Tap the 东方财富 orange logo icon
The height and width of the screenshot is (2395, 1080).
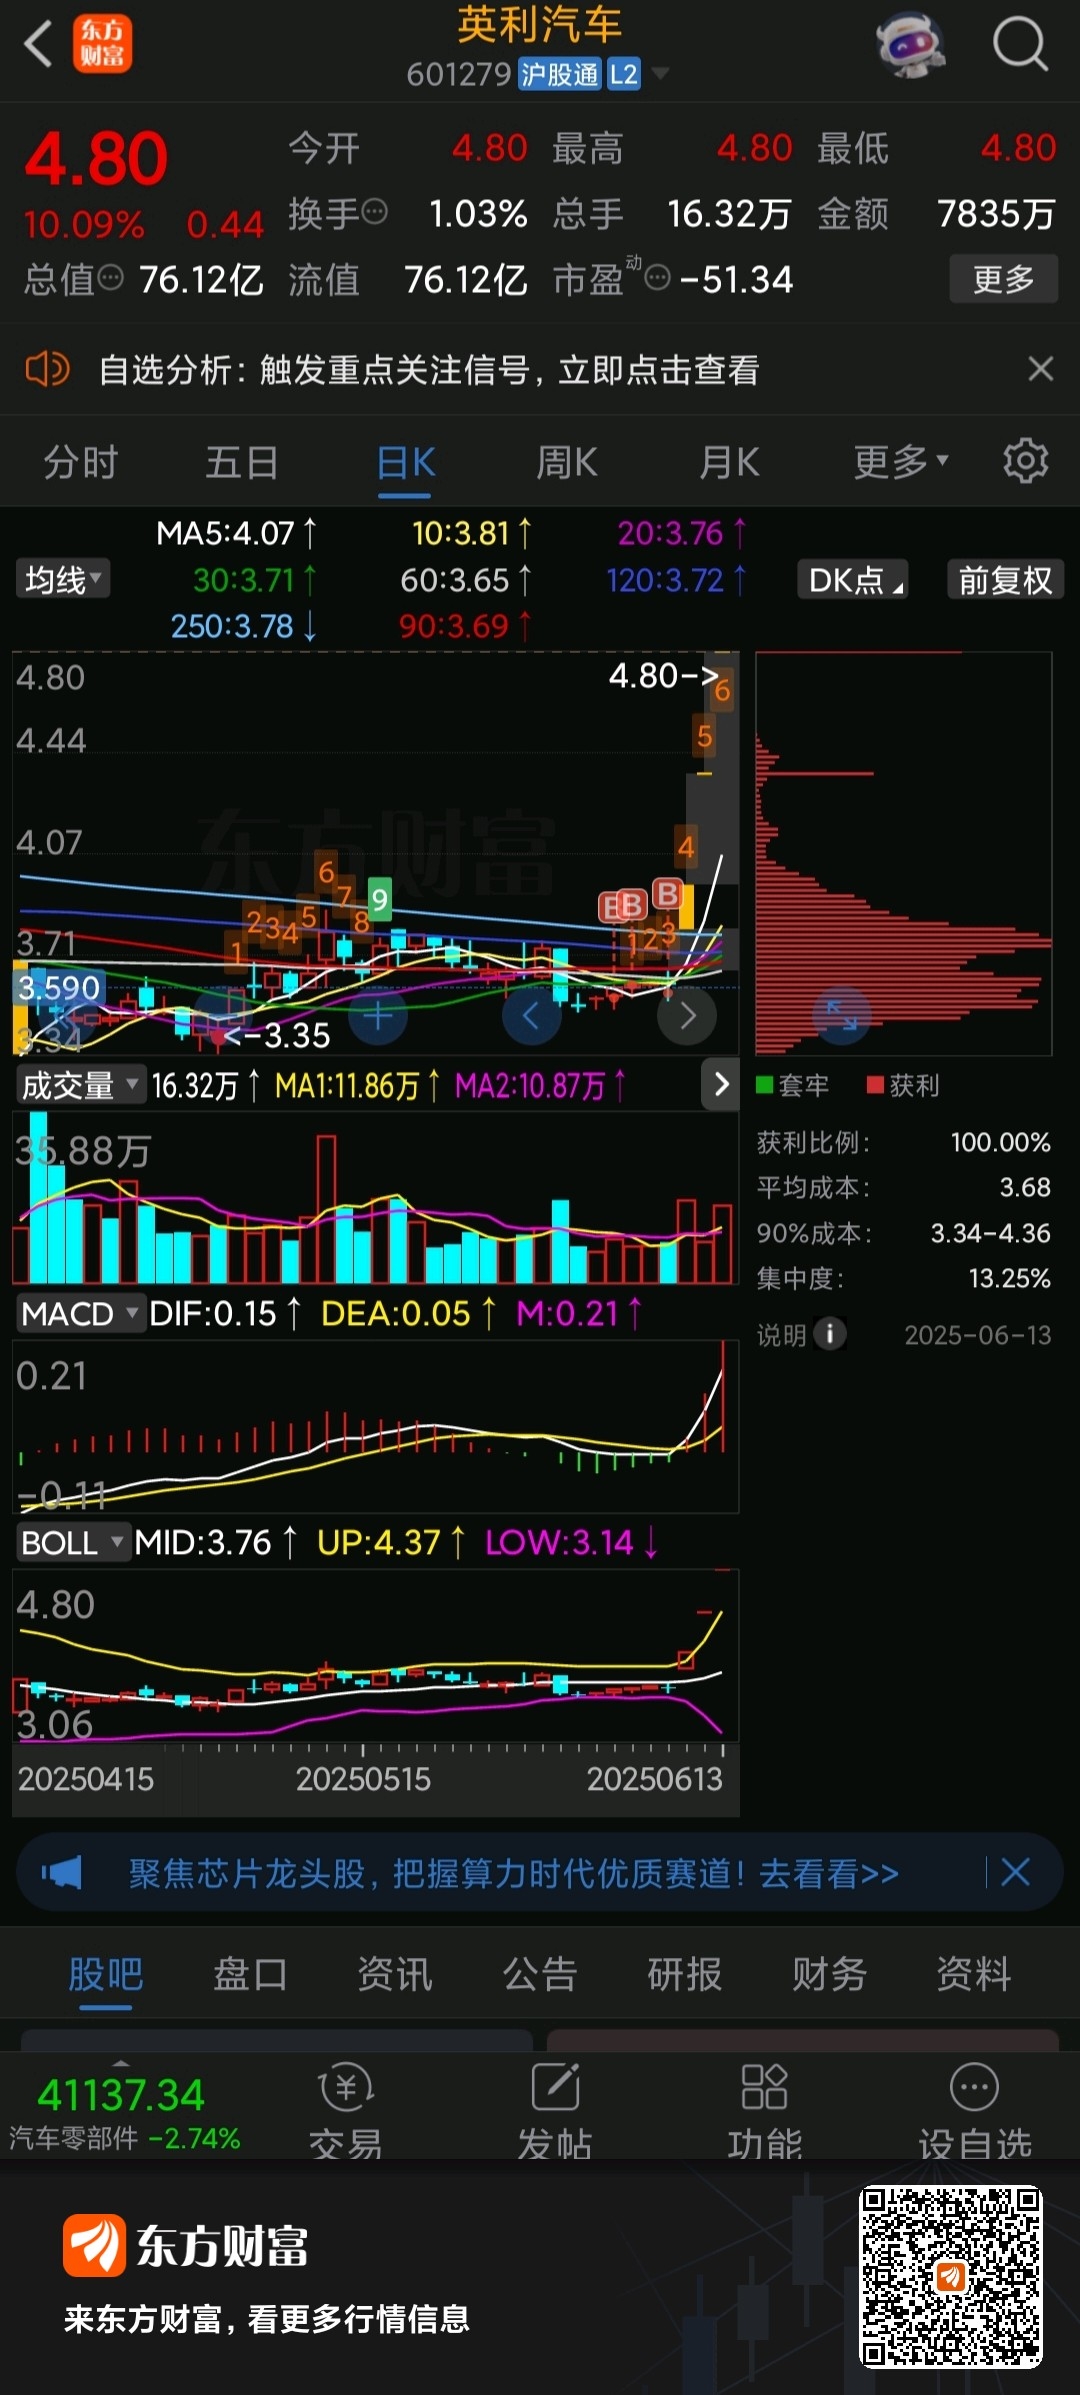(x=102, y=45)
